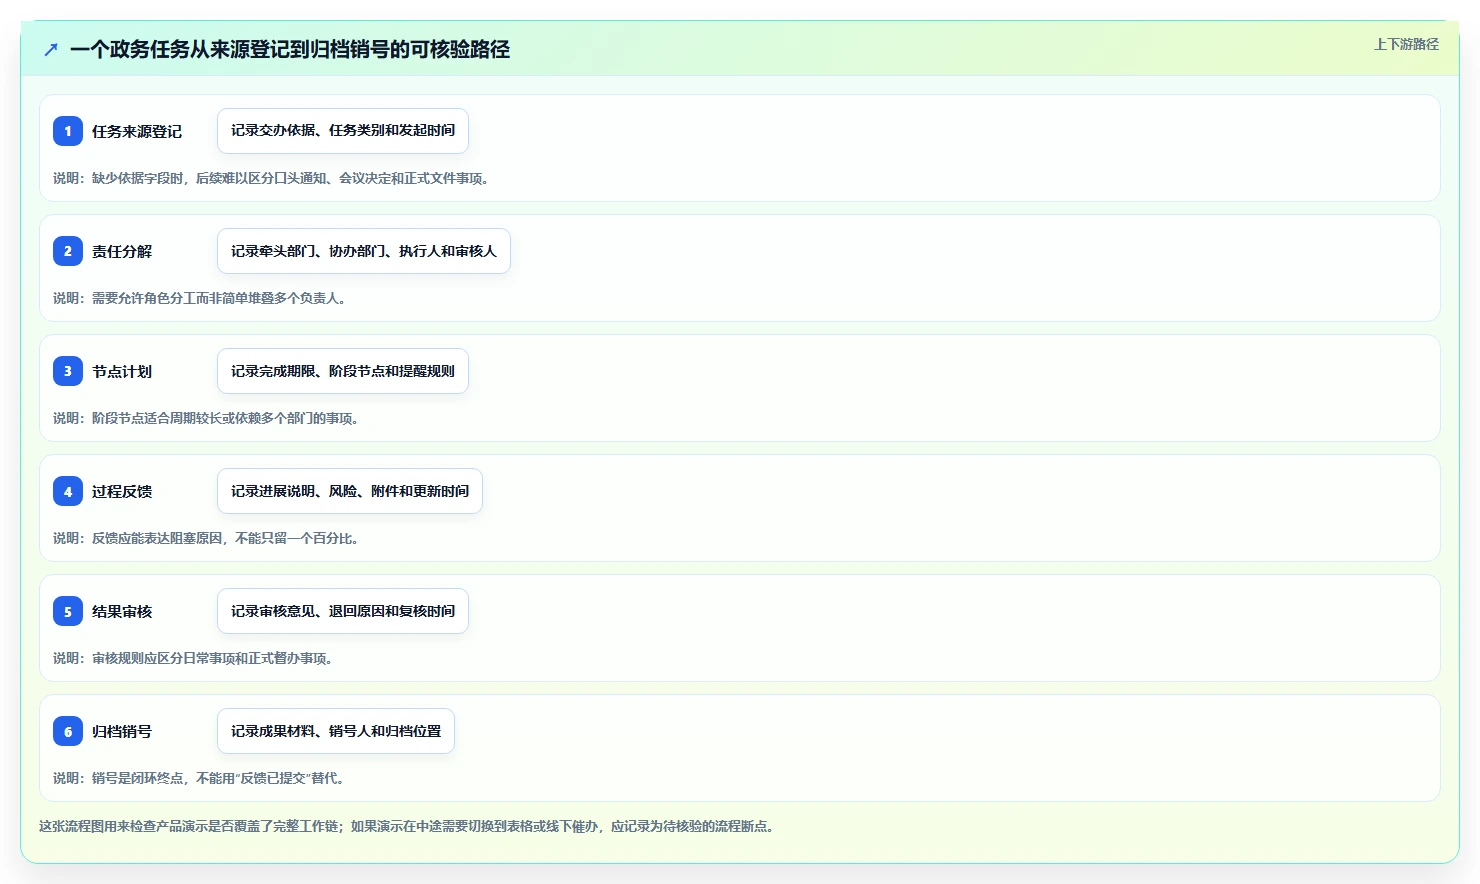Click the 节点计划 step name

(x=122, y=371)
